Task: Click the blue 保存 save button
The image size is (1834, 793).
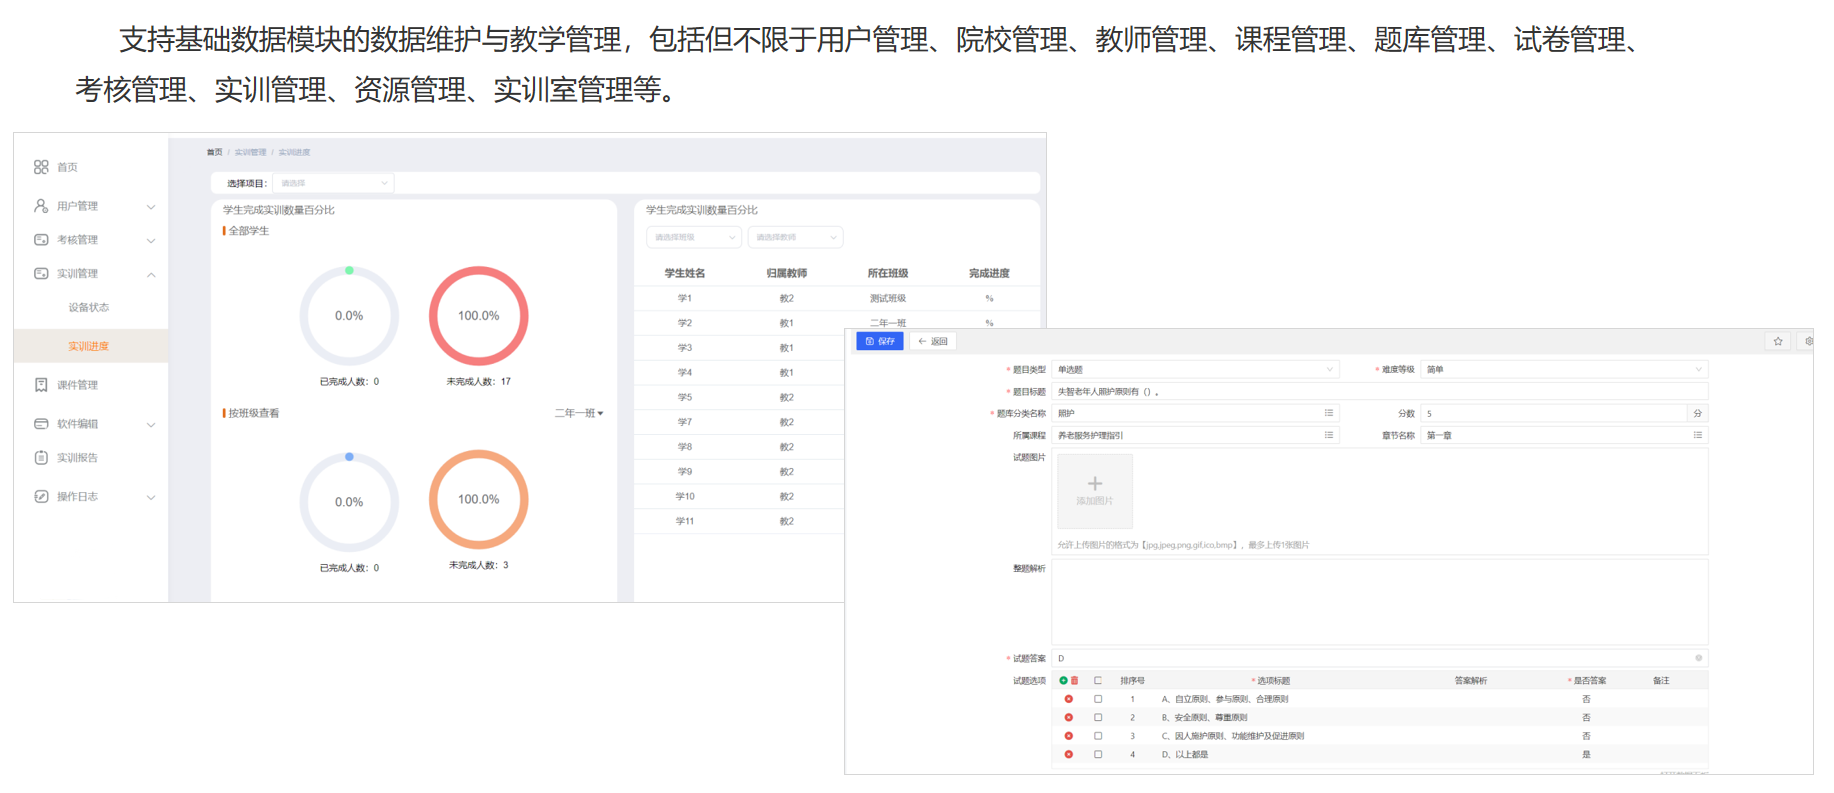Action: pos(880,341)
